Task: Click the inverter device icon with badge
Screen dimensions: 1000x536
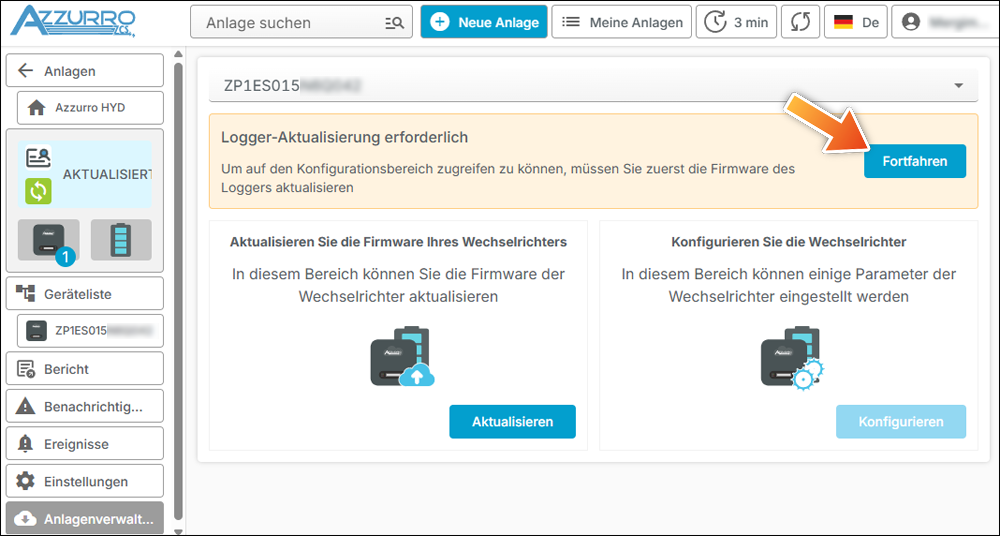Action: pyautogui.click(x=48, y=240)
